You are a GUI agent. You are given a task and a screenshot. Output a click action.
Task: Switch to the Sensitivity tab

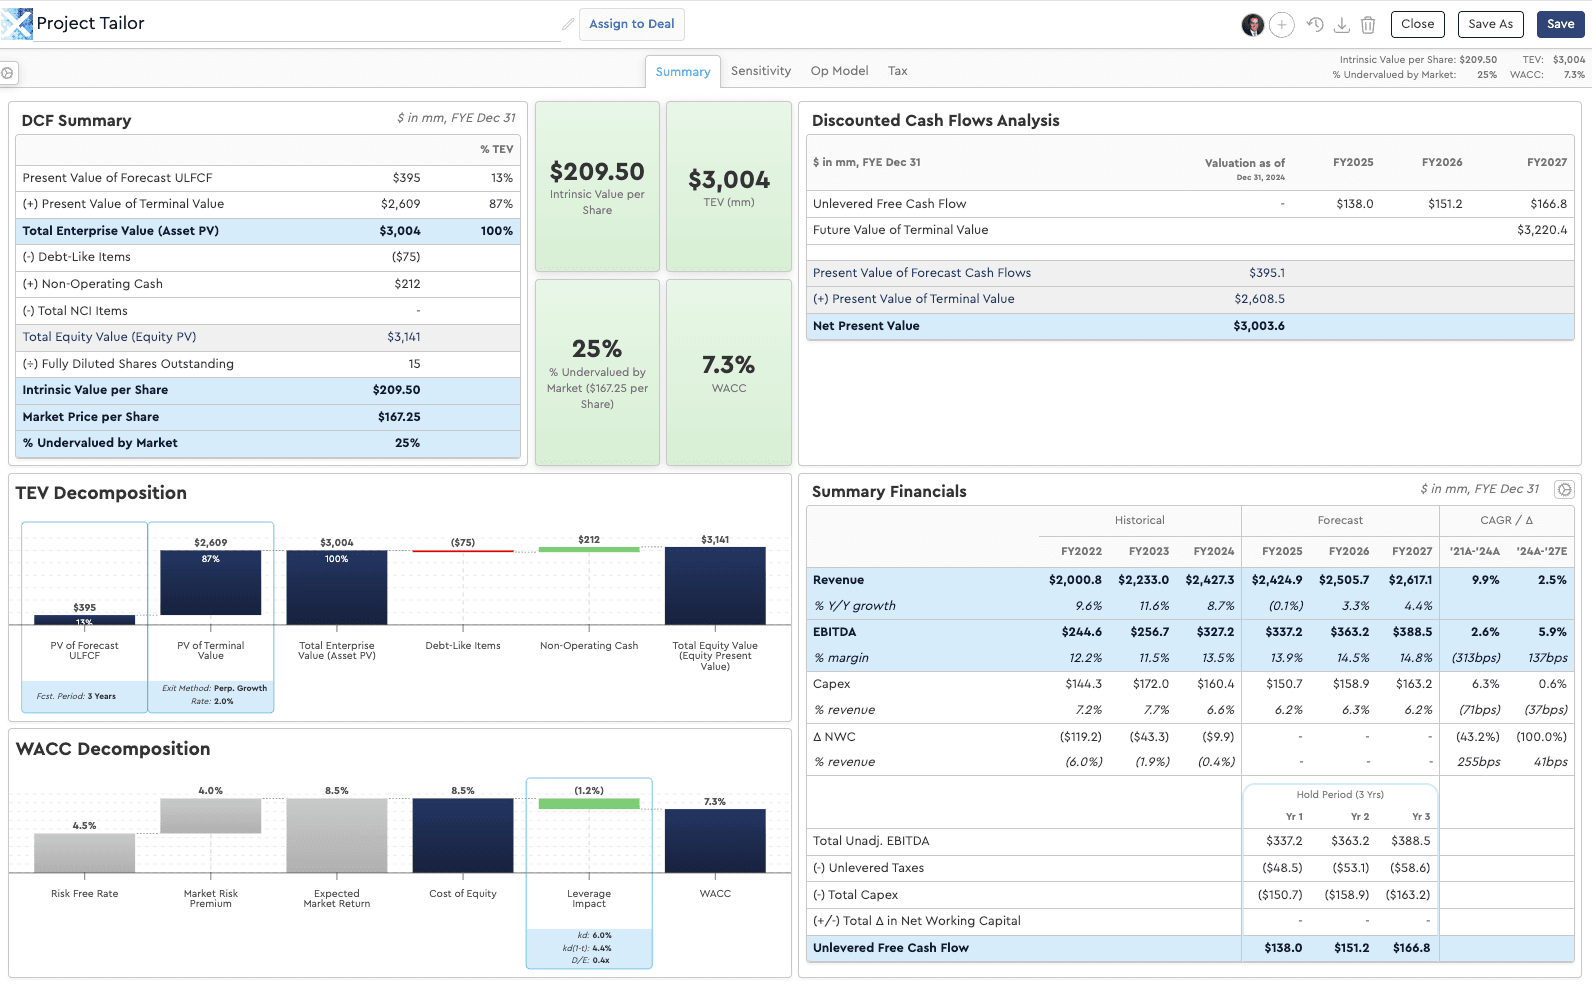pyautogui.click(x=760, y=71)
